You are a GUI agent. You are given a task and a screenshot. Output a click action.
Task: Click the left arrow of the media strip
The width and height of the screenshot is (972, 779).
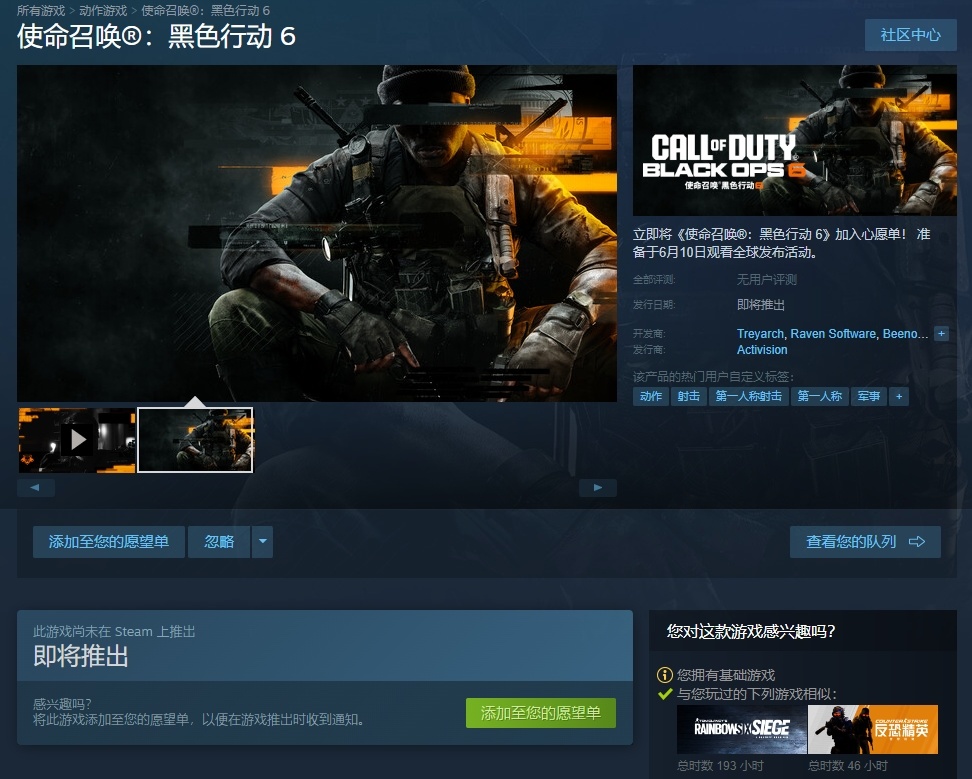[36, 488]
